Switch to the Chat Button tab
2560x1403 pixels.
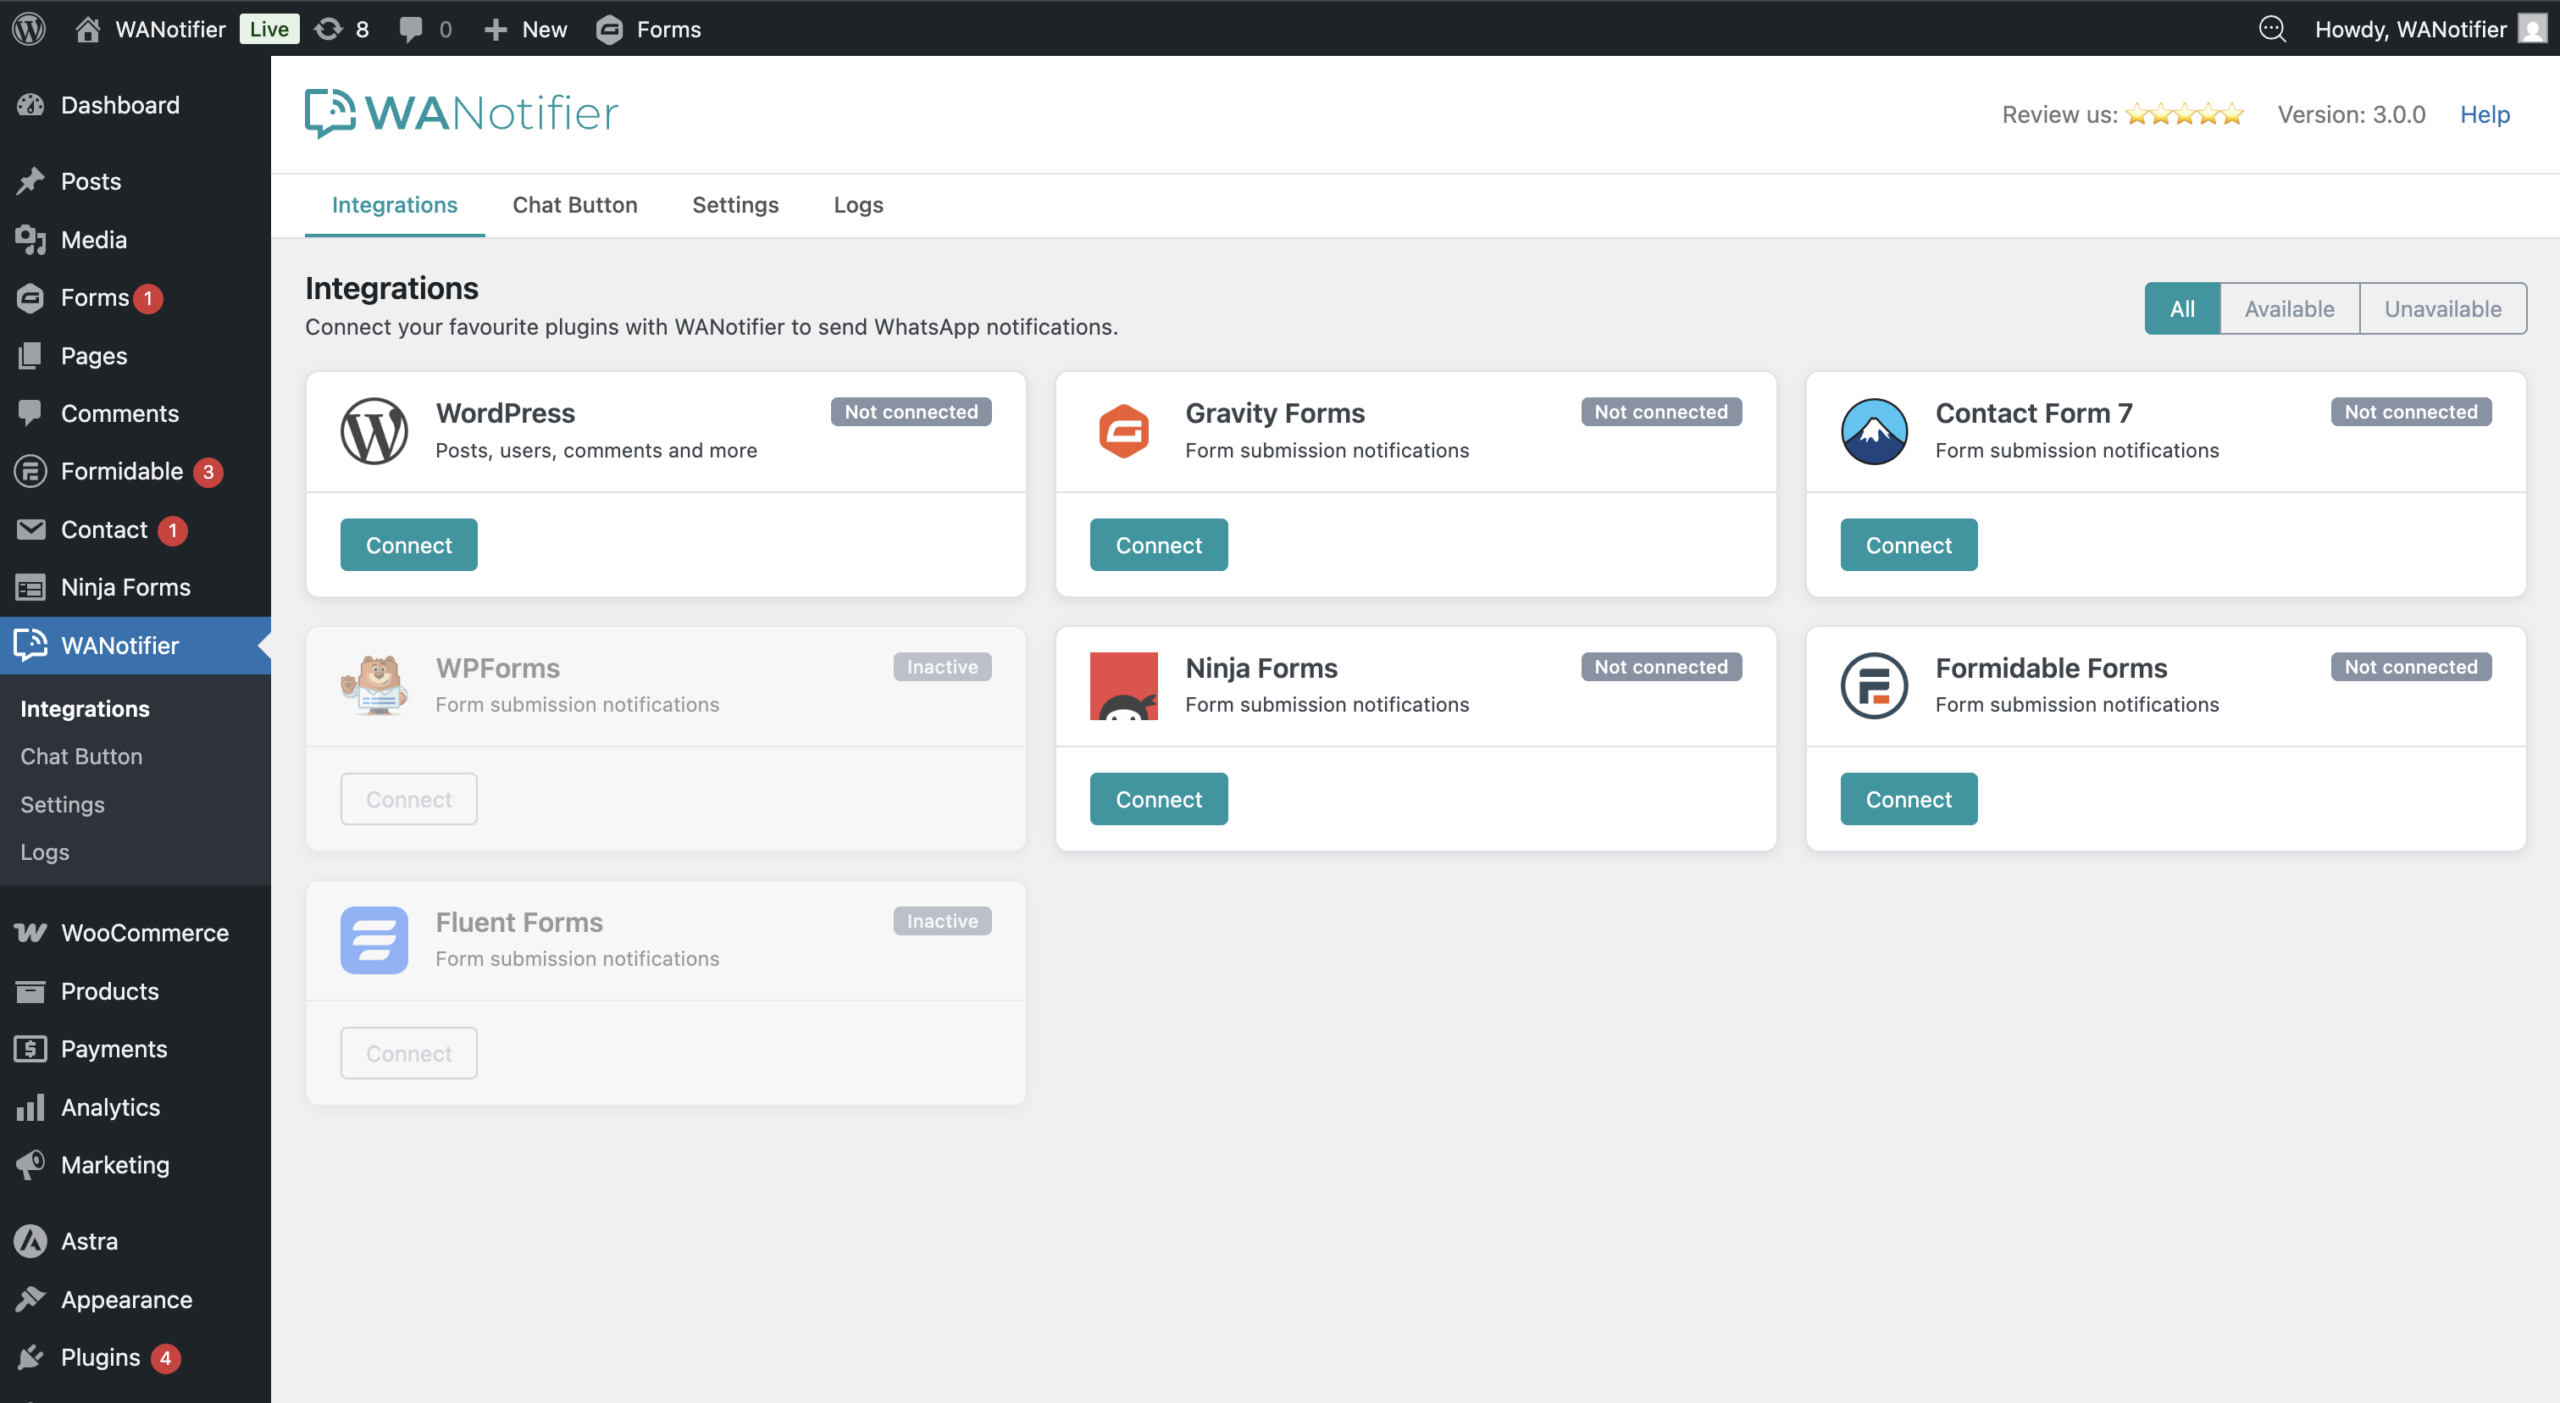(575, 205)
